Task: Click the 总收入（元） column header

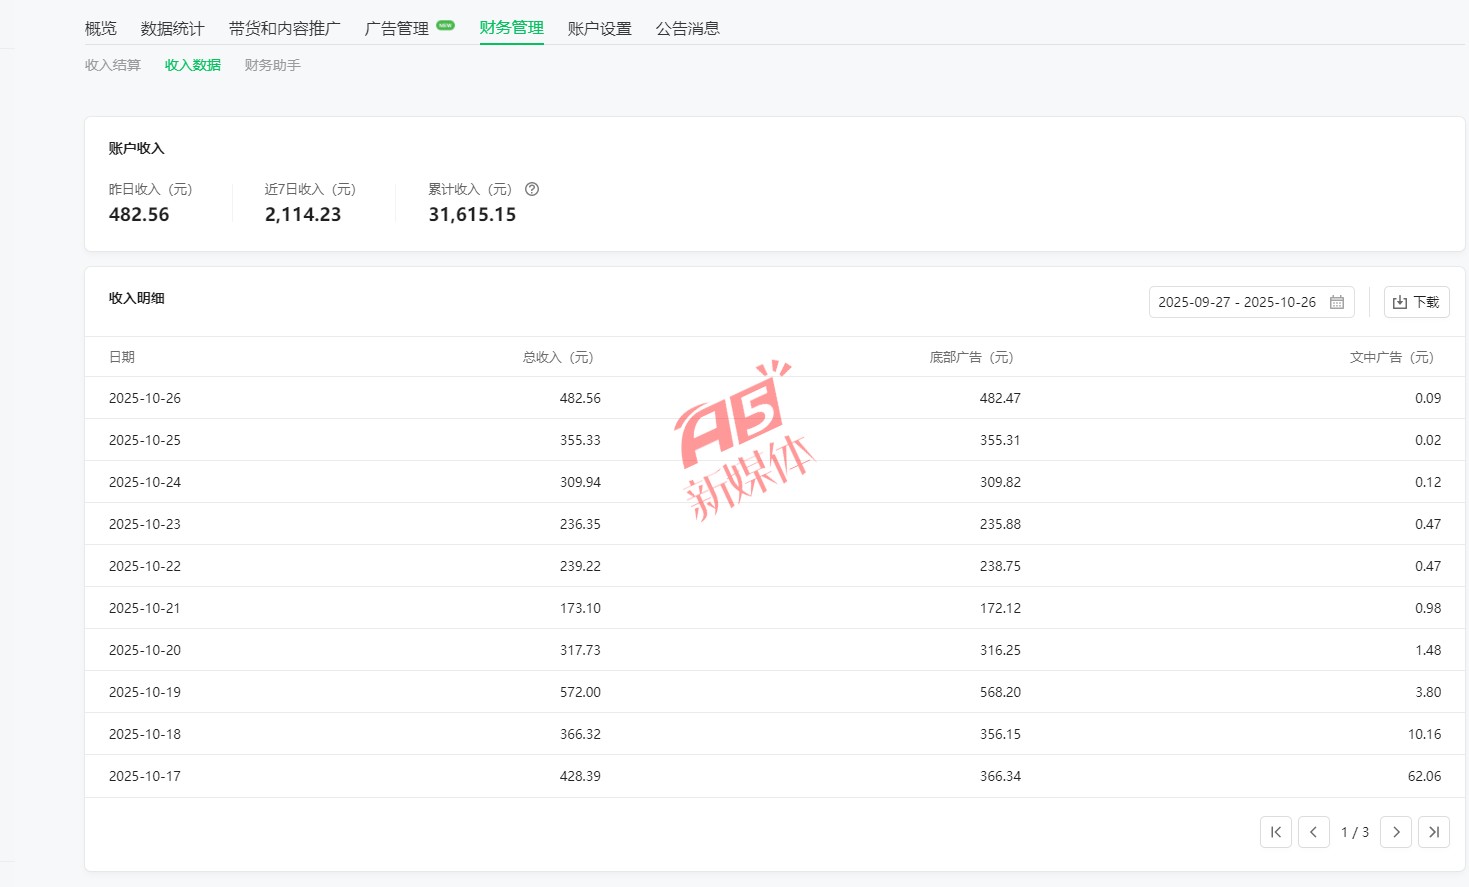Action: pyautogui.click(x=557, y=357)
